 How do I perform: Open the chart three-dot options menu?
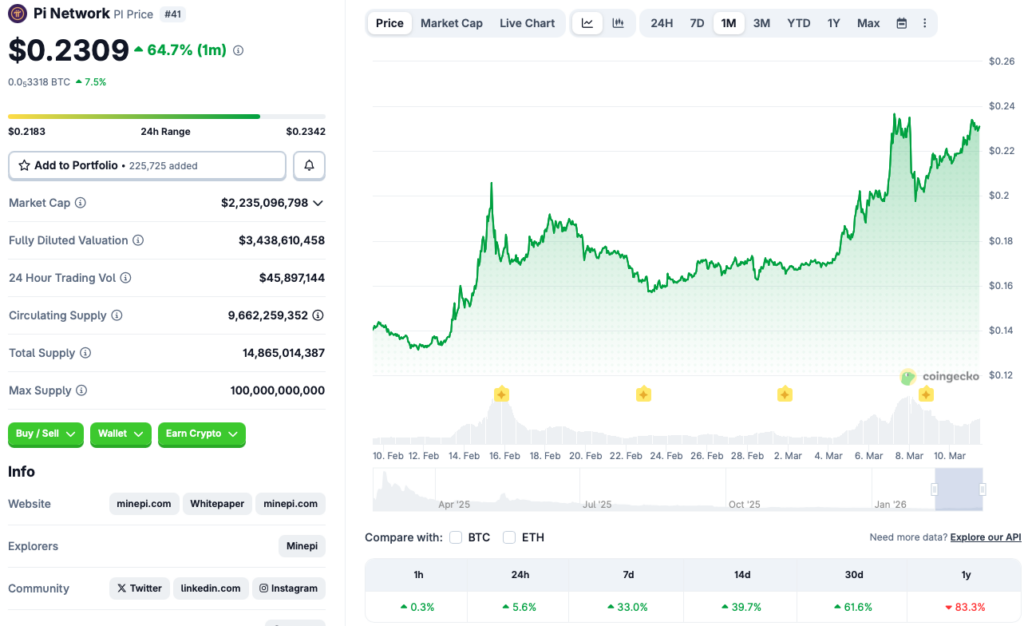[x=923, y=22]
